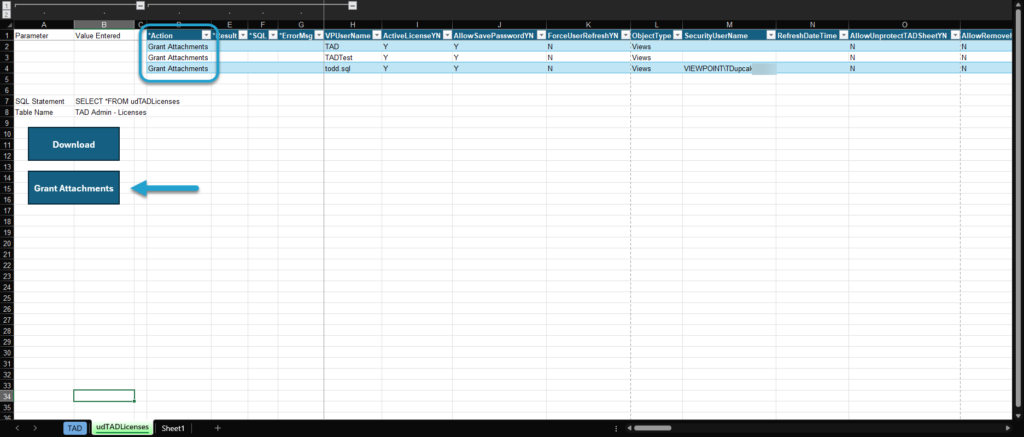
Task: Click Grant Attachments cell in row 4
Action: click(179, 68)
